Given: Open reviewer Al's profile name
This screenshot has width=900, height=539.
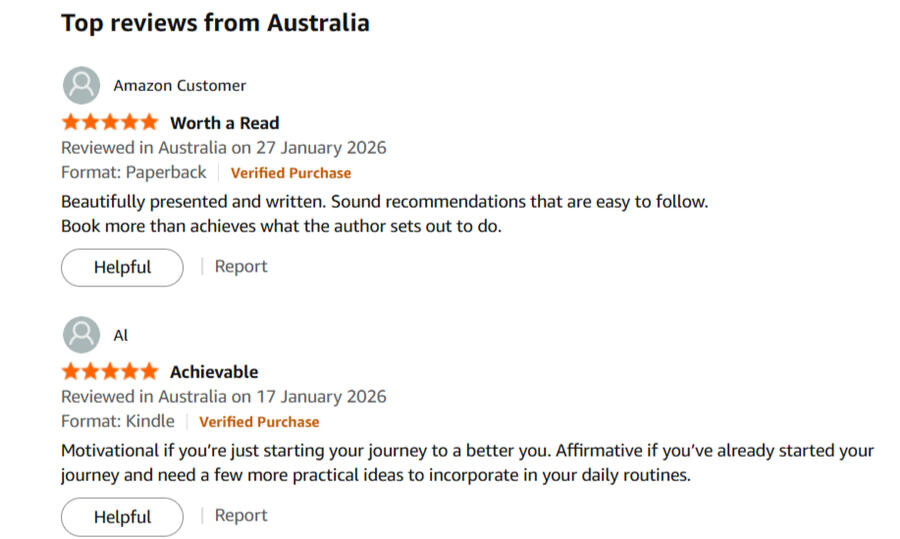Looking at the screenshot, I should [121, 335].
